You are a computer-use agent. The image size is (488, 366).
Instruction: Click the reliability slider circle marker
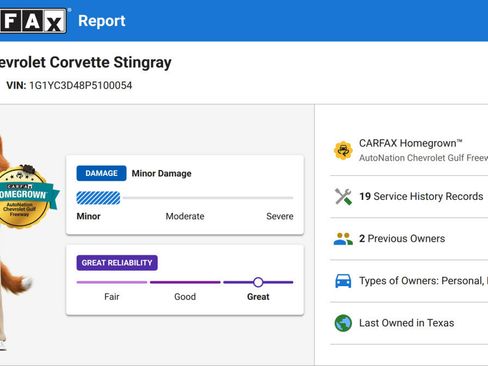pos(258,282)
